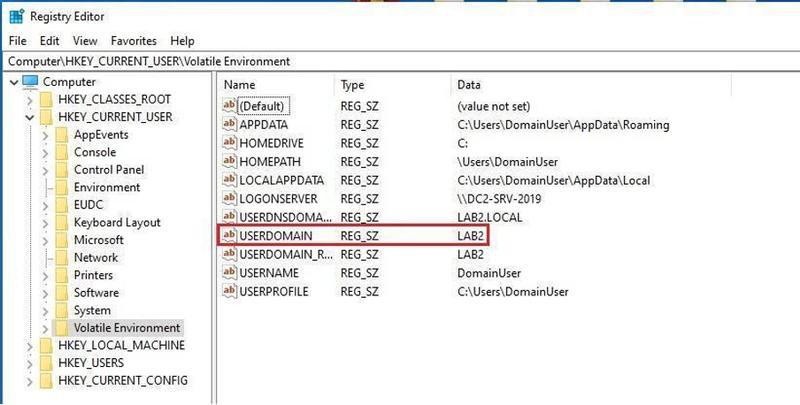Collapse the Computer root node

[x=14, y=82]
